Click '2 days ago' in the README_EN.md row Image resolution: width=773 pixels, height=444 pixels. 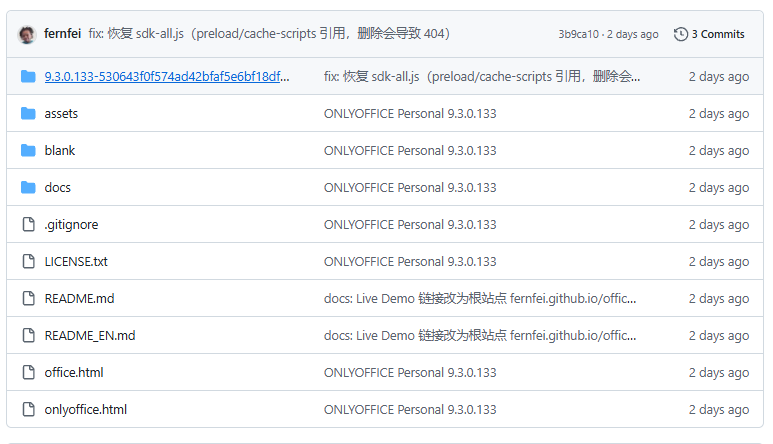[719, 335]
